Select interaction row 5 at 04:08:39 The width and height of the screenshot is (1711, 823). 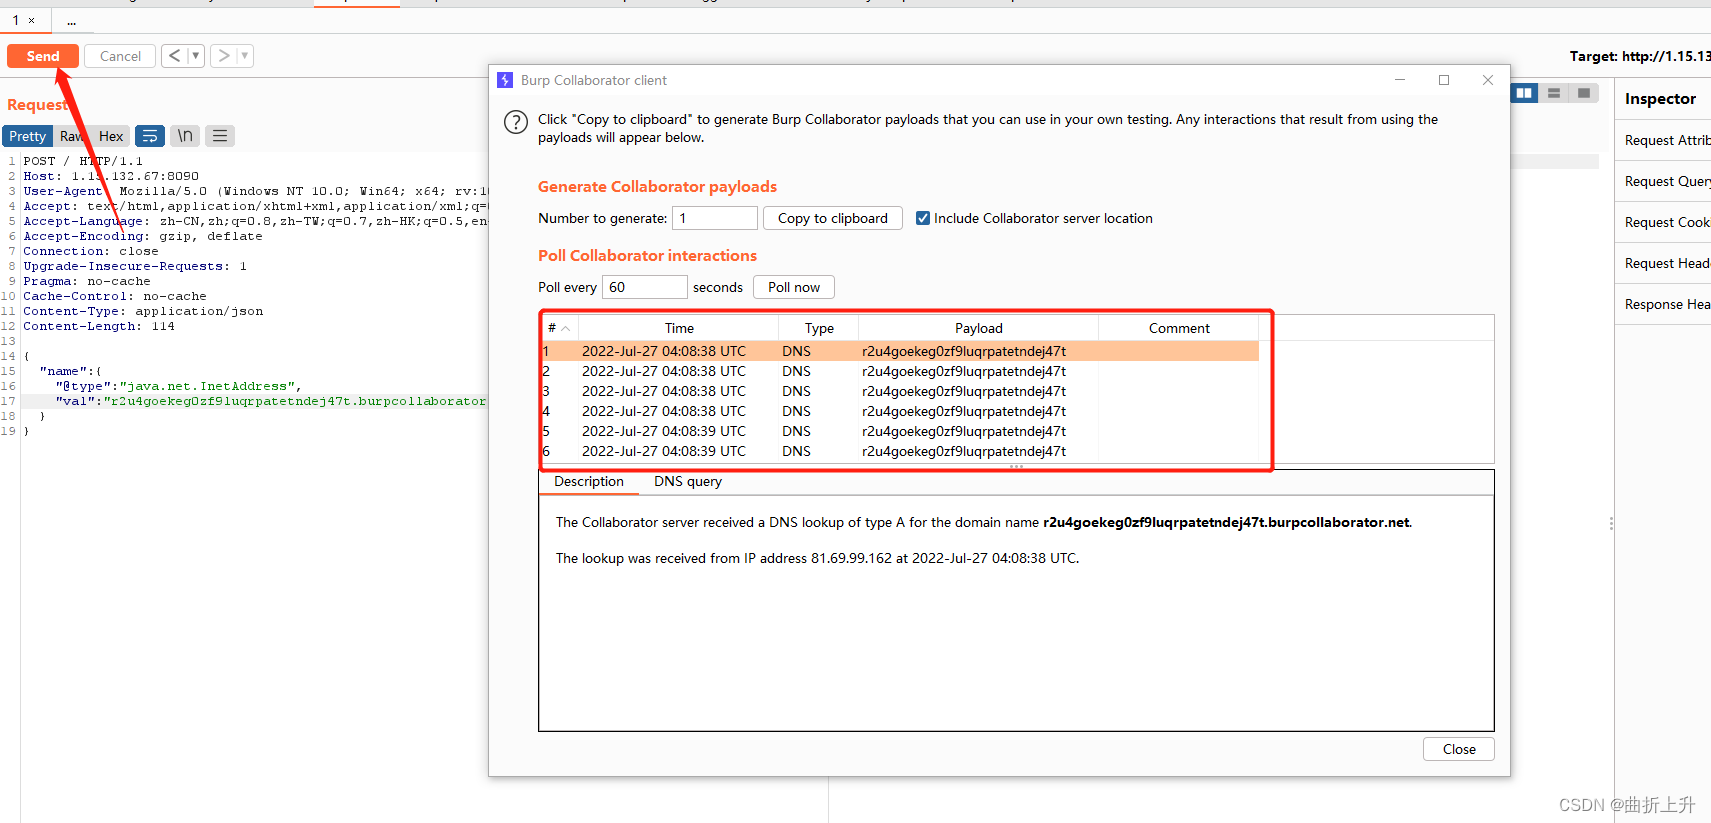[x=900, y=431]
